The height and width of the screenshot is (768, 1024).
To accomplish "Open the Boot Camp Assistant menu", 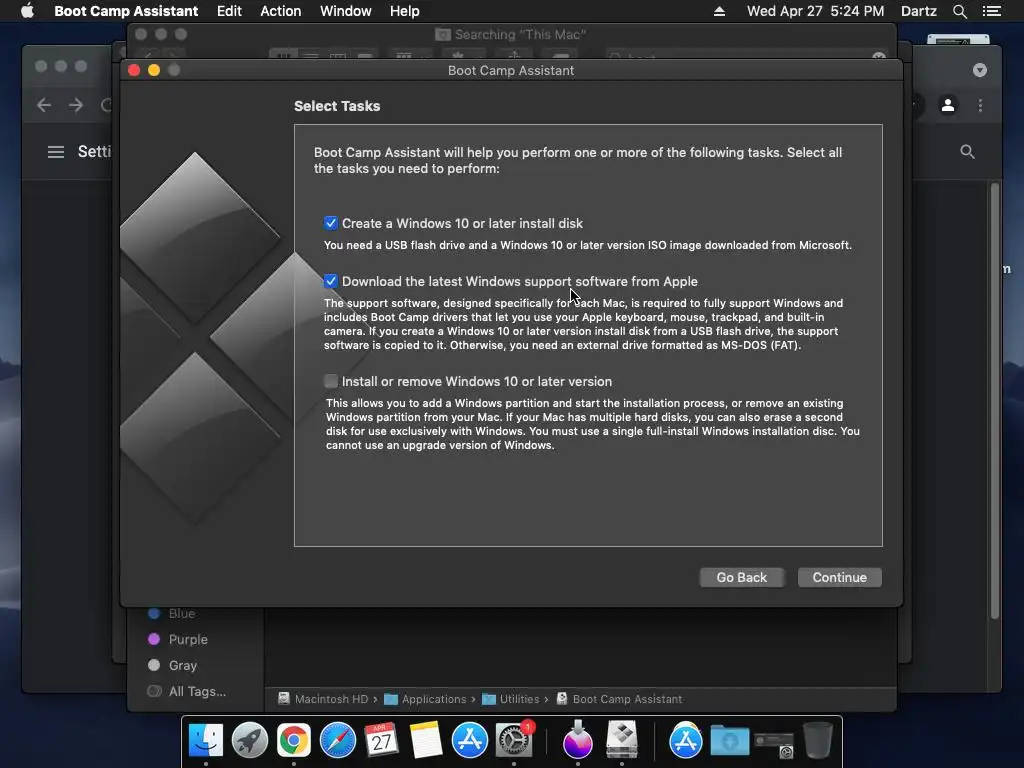I will 126,11.
